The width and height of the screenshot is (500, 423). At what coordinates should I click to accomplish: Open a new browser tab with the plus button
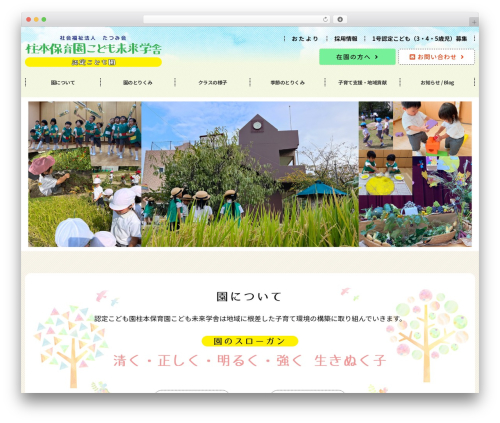click(474, 22)
